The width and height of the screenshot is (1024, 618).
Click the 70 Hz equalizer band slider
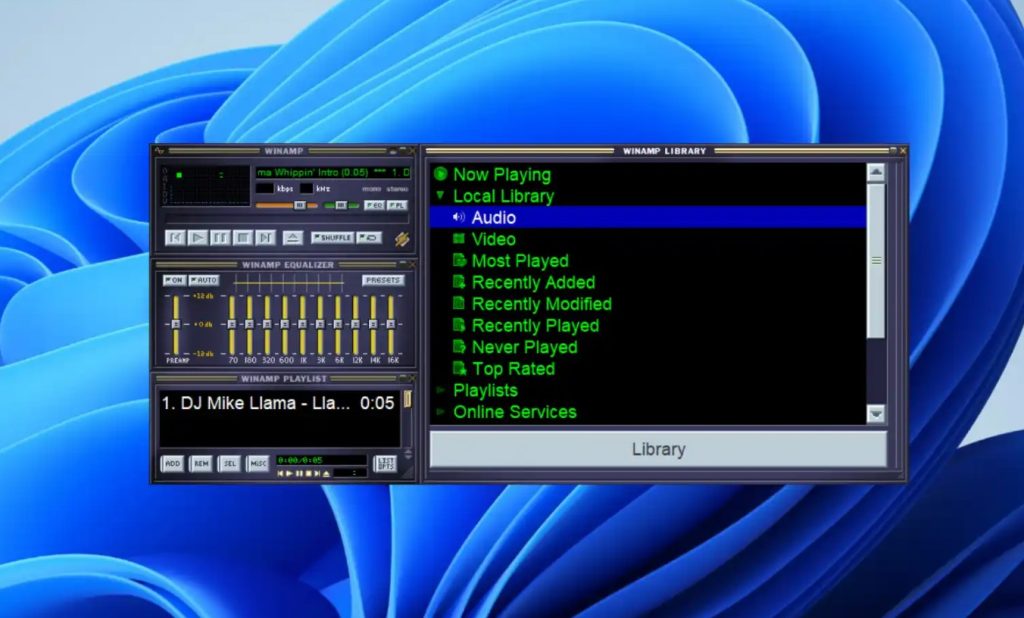(232, 325)
